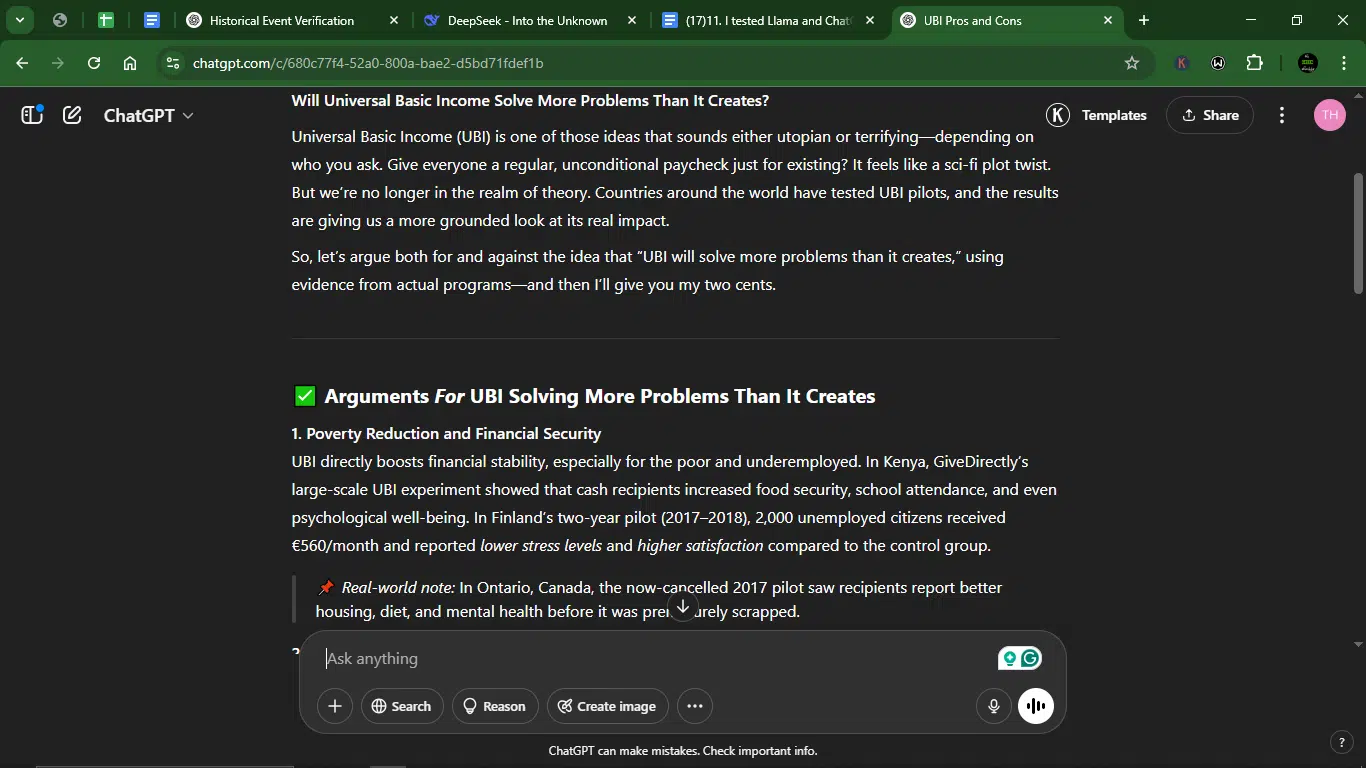Viewport: 1366px width, 768px height.
Task: Click the green Grammarly suggestion bulb icon
Action: coord(1010,658)
